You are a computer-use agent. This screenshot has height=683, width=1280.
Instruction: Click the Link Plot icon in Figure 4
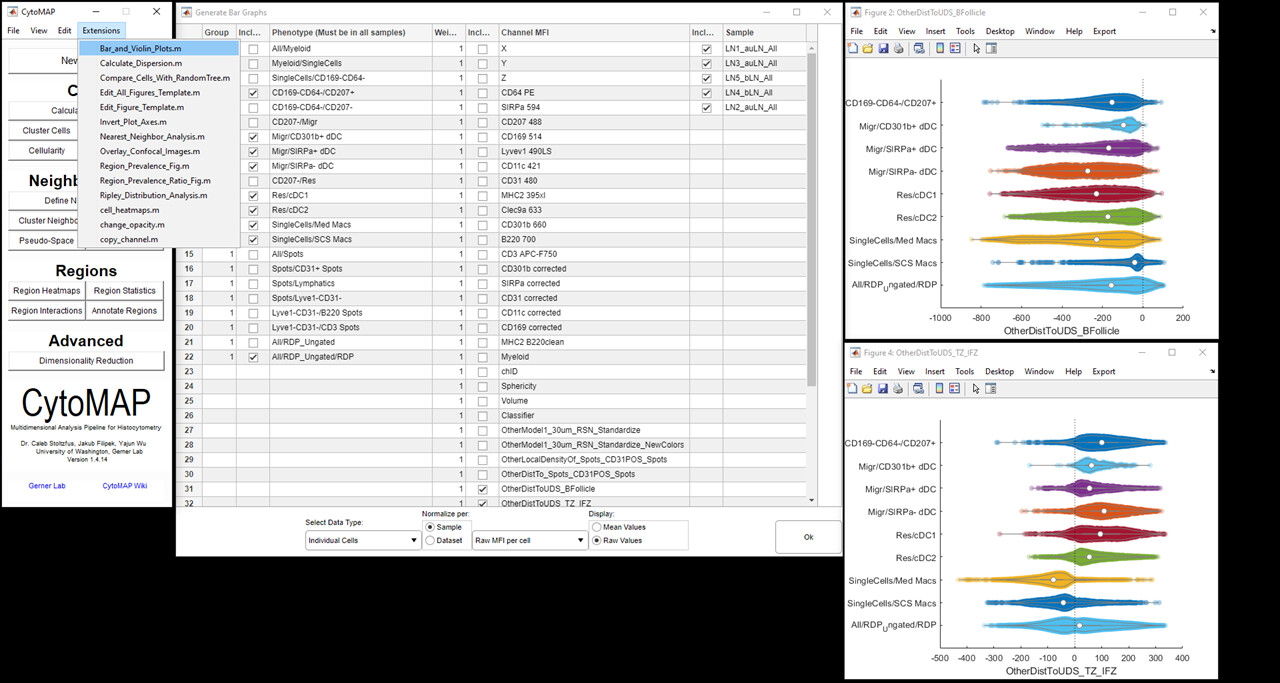[x=919, y=388]
